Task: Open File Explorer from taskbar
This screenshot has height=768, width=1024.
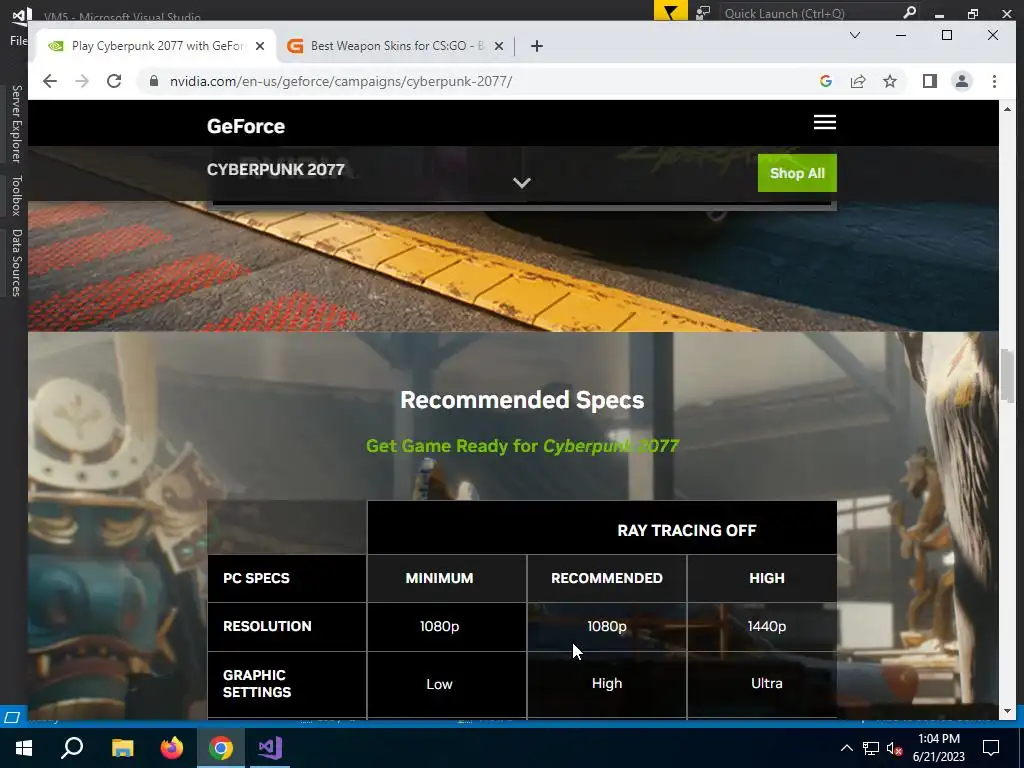Action: tap(122, 748)
